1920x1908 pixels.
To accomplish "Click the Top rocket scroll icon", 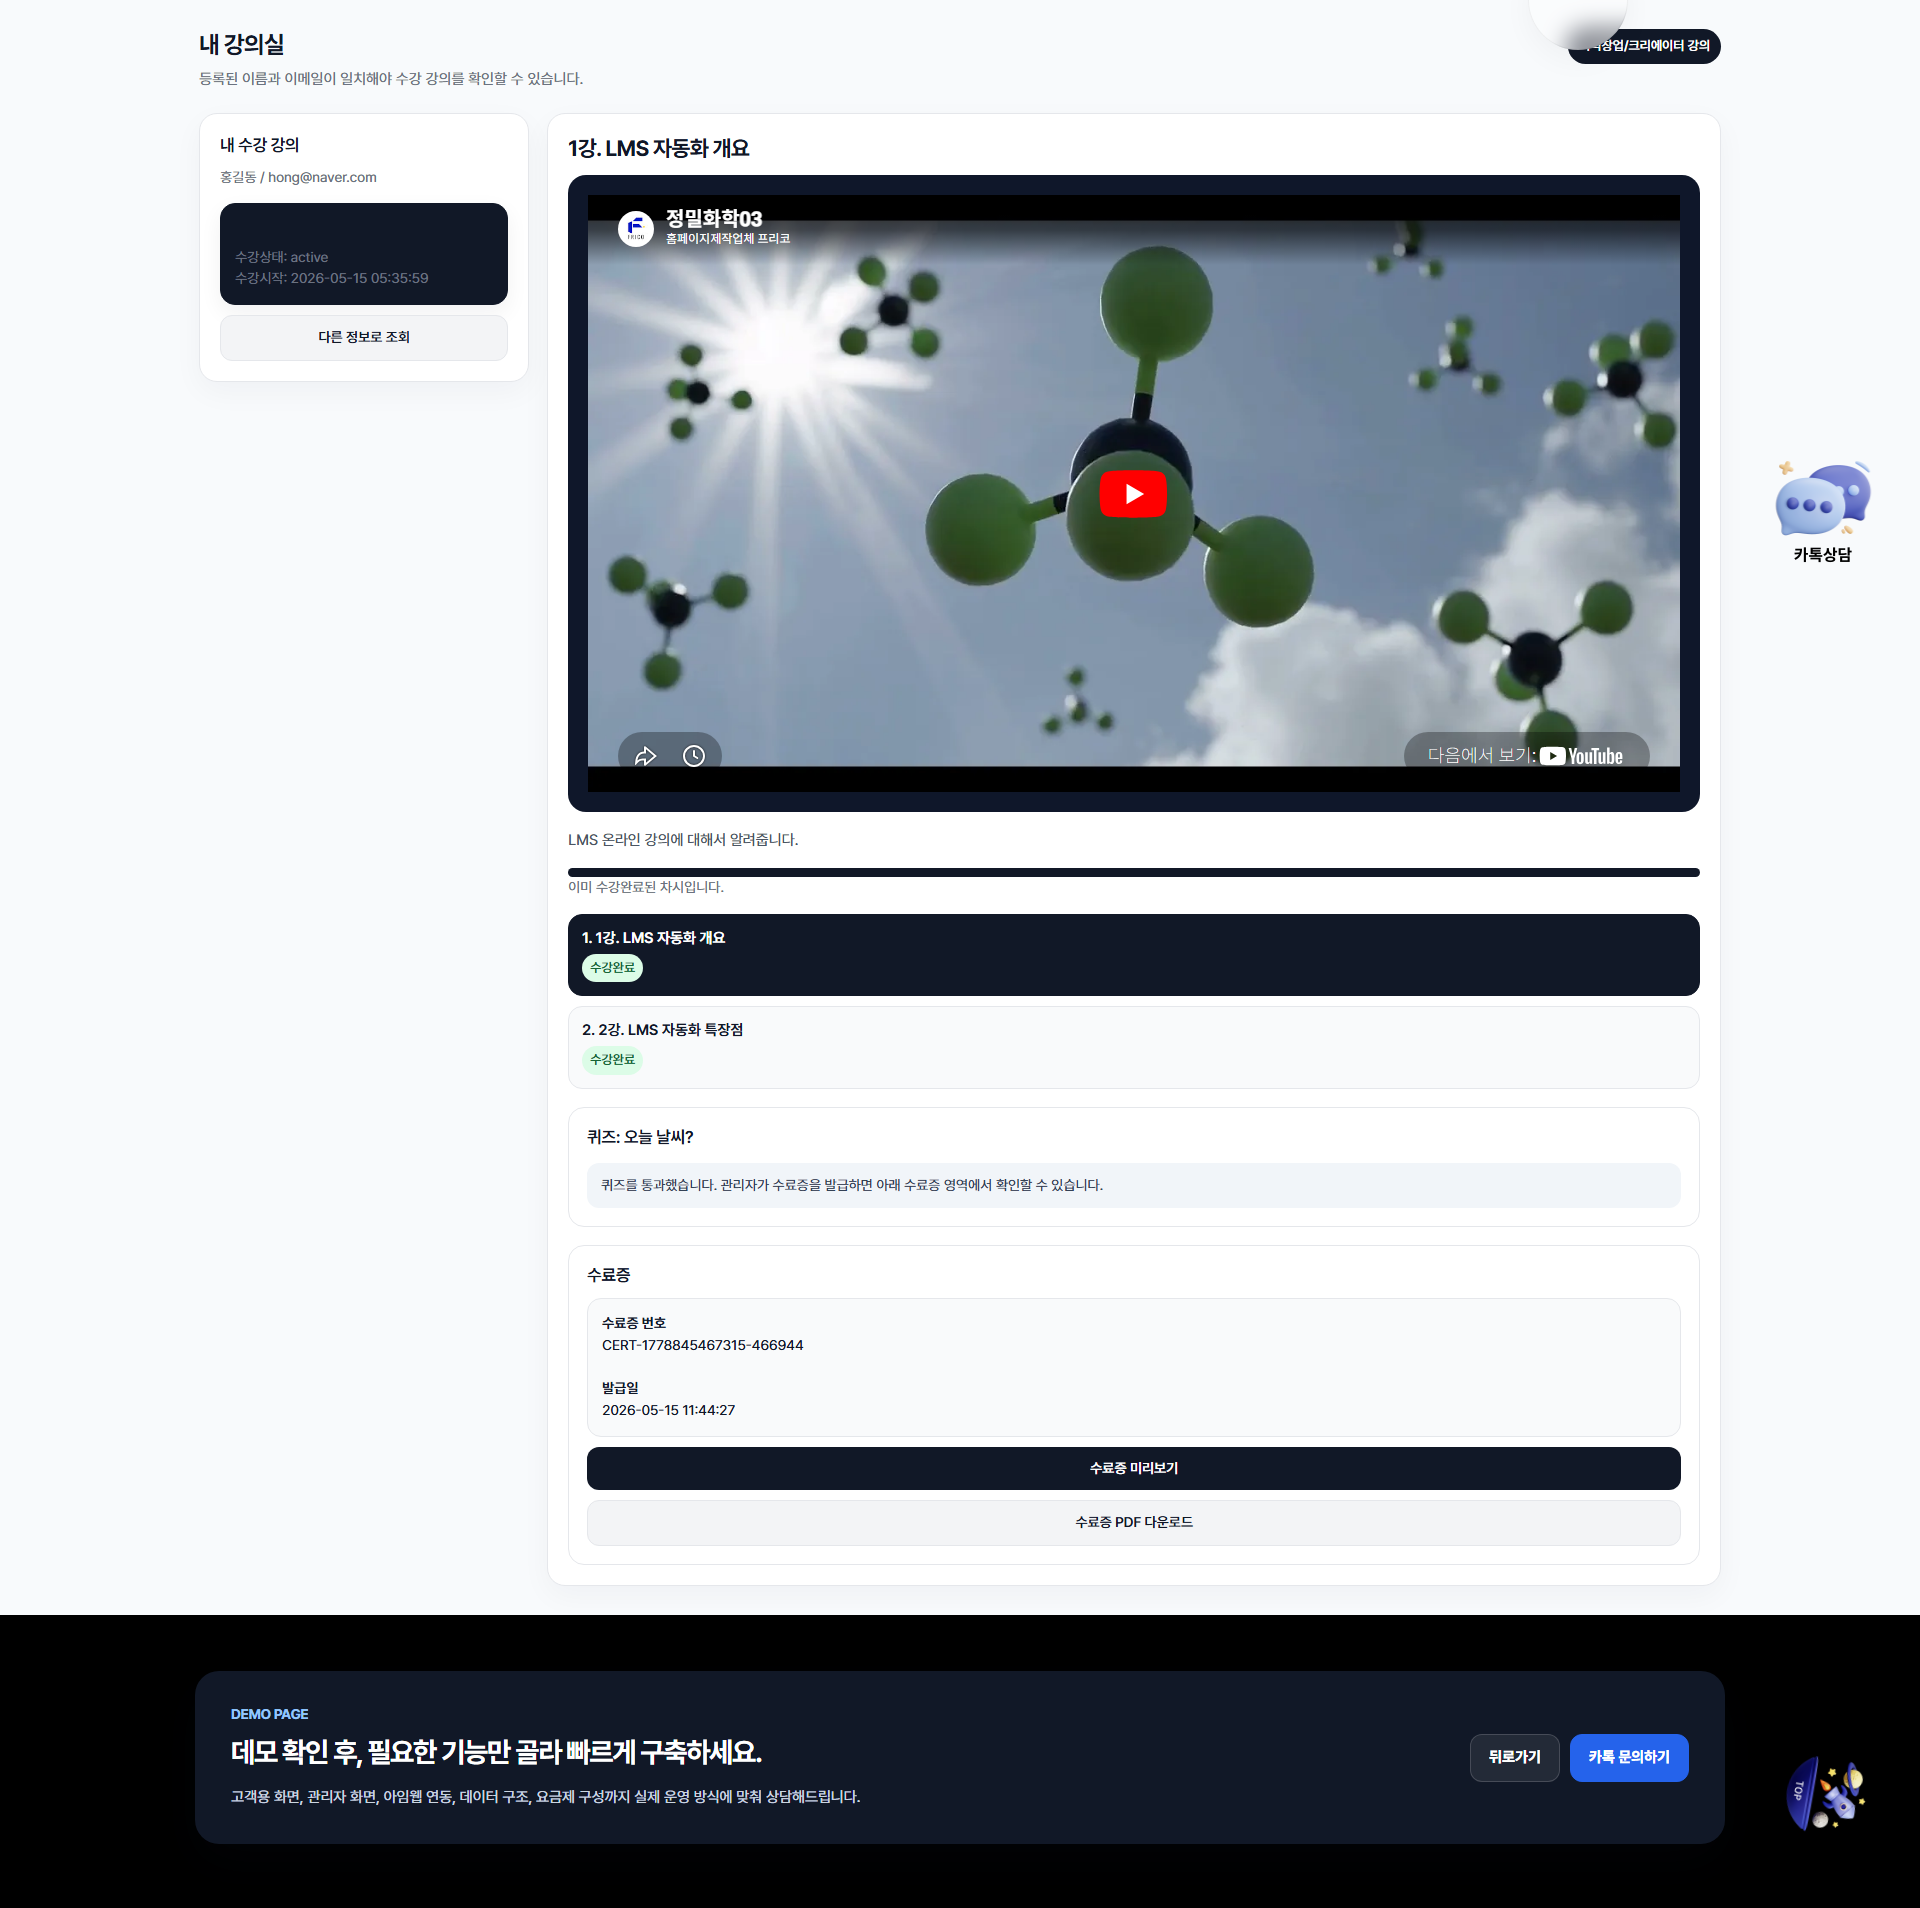I will coord(1825,1794).
